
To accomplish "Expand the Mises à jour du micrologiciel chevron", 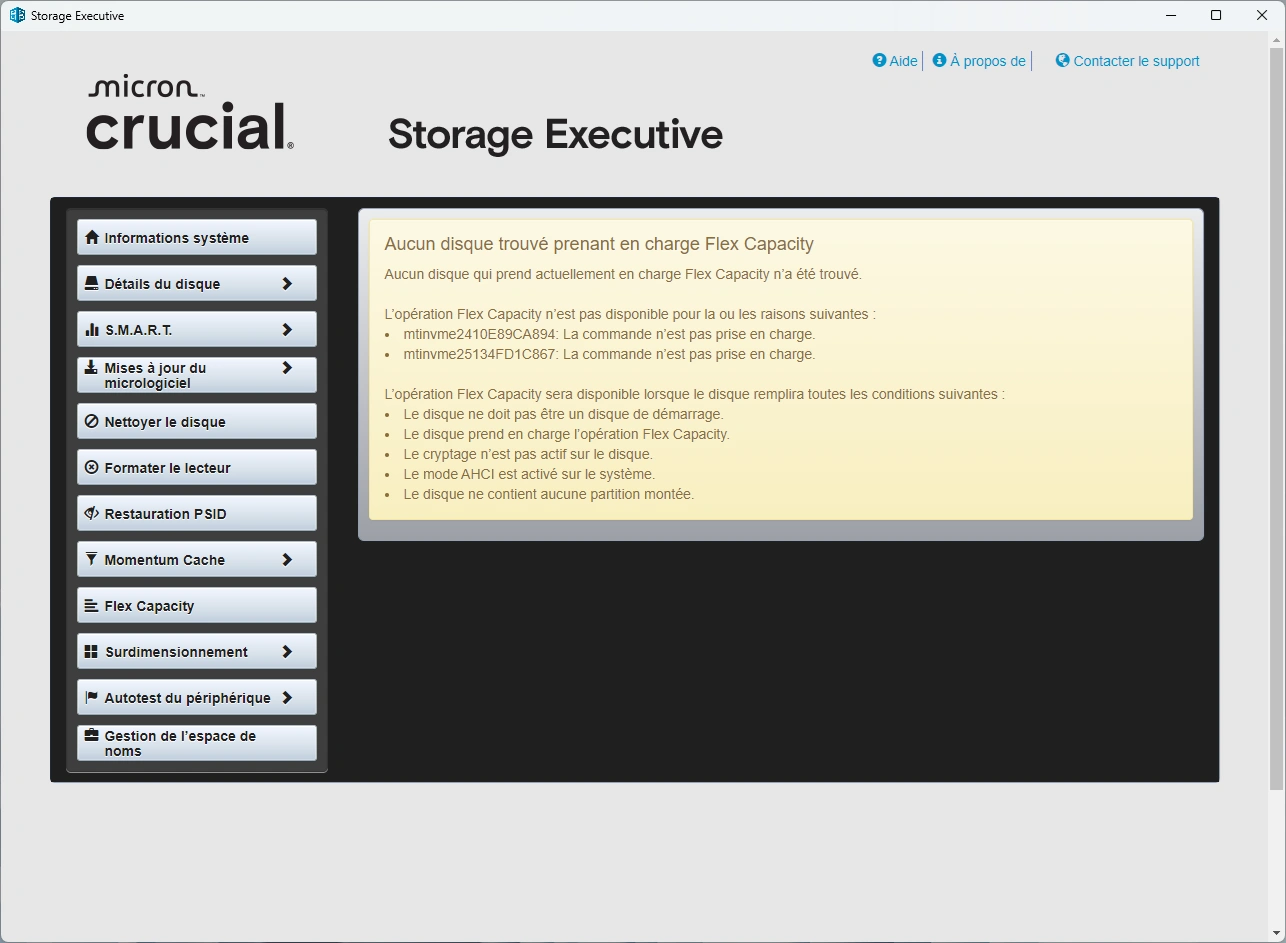I will (287, 367).
